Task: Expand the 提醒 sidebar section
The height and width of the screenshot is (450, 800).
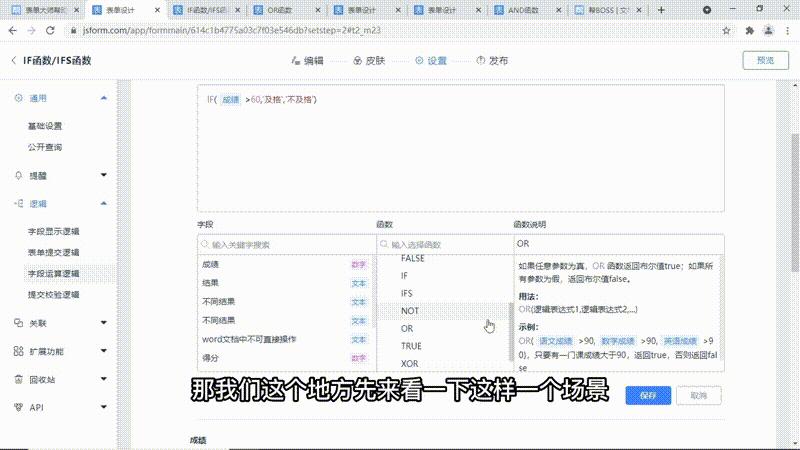Action: pyautogui.click(x=104, y=175)
